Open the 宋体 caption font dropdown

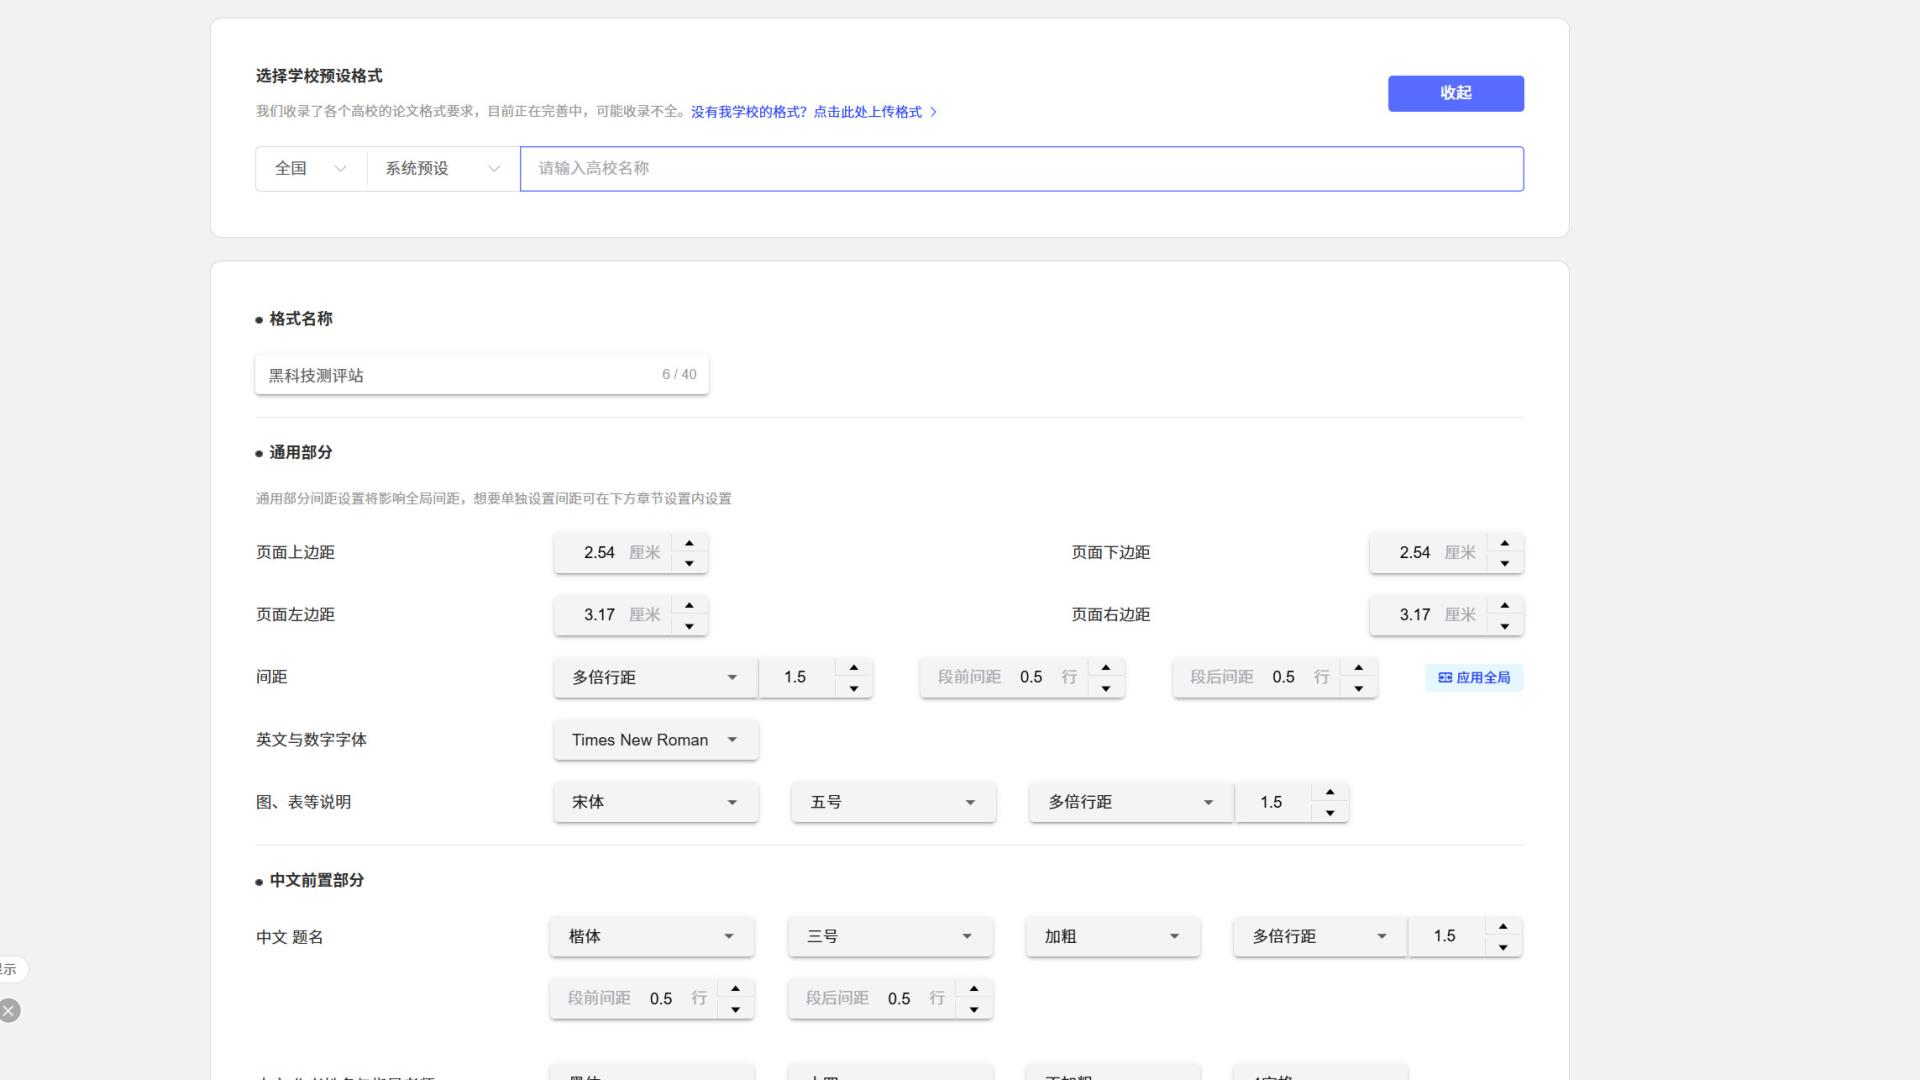pyautogui.click(x=655, y=802)
